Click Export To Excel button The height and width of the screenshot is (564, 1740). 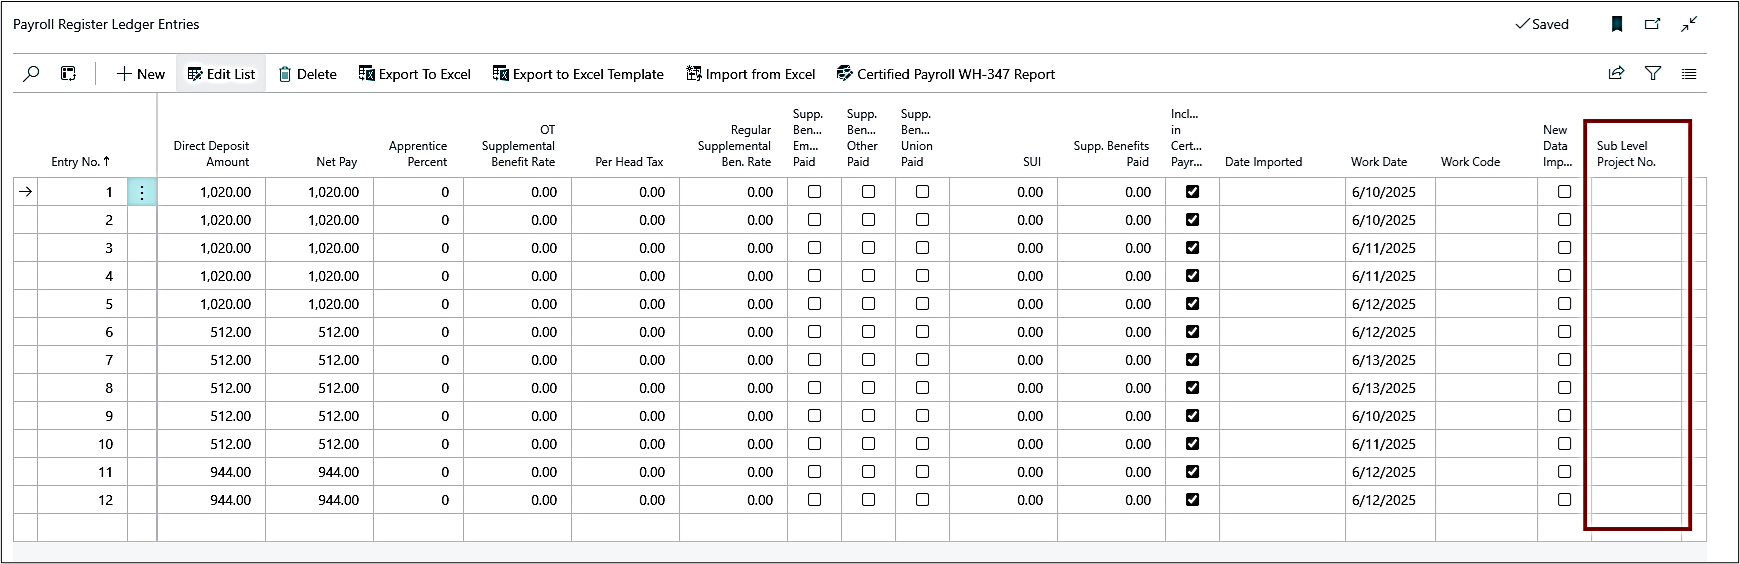[415, 74]
